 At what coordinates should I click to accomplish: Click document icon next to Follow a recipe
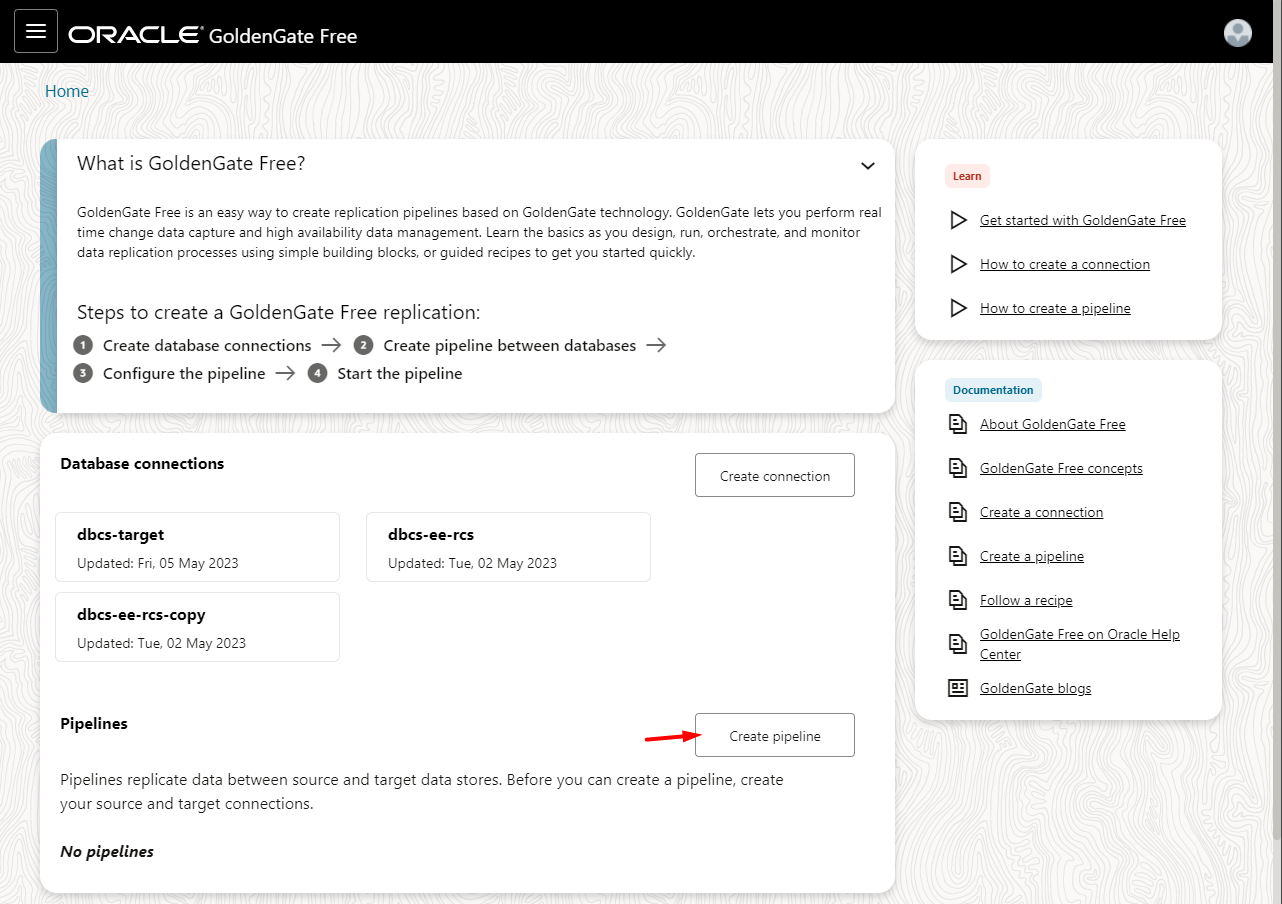click(x=958, y=600)
